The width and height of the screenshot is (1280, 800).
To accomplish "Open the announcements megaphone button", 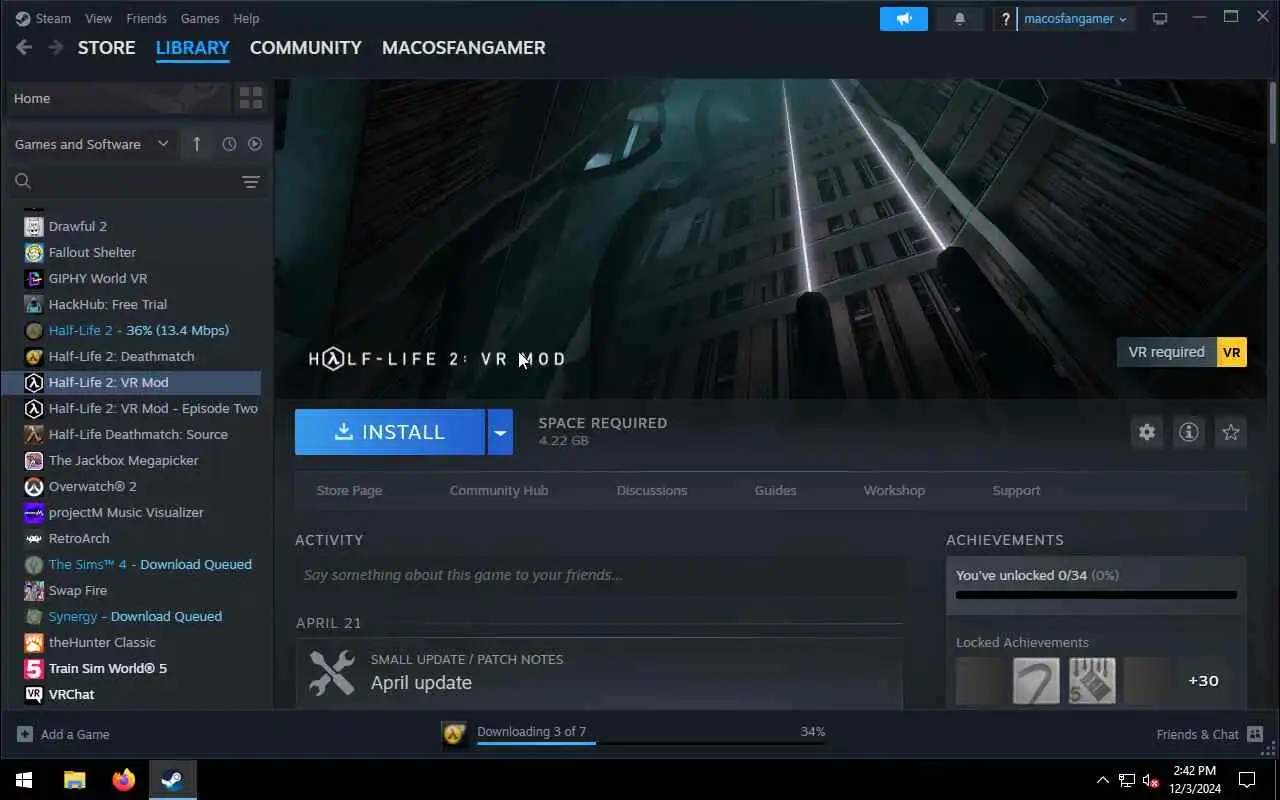I will [x=904, y=19].
